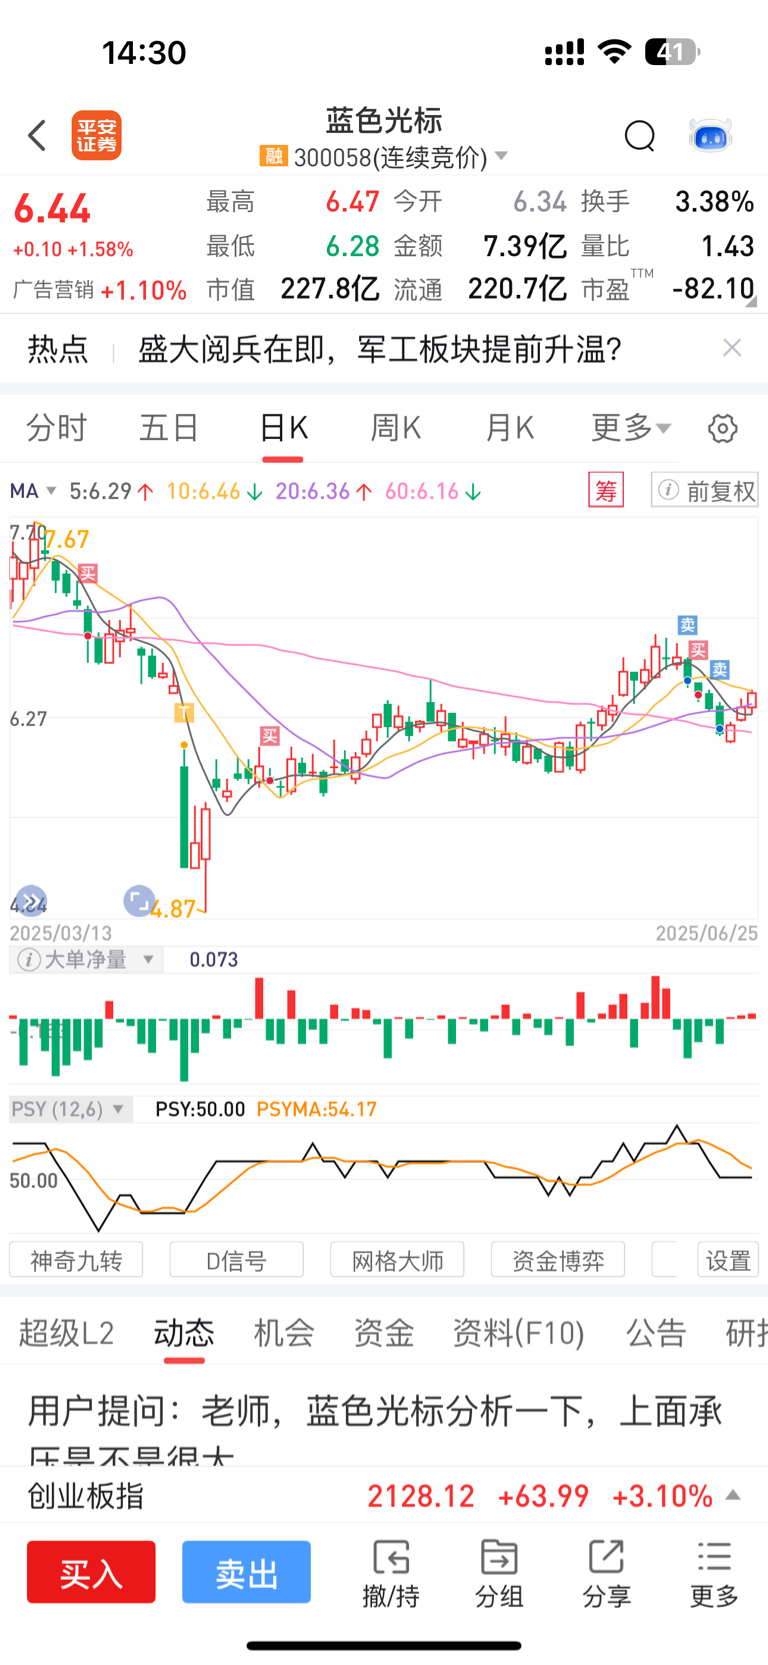Viewport: 768px width, 1665px height.
Task: Open chart settings gear icon
Action: [x=722, y=428]
